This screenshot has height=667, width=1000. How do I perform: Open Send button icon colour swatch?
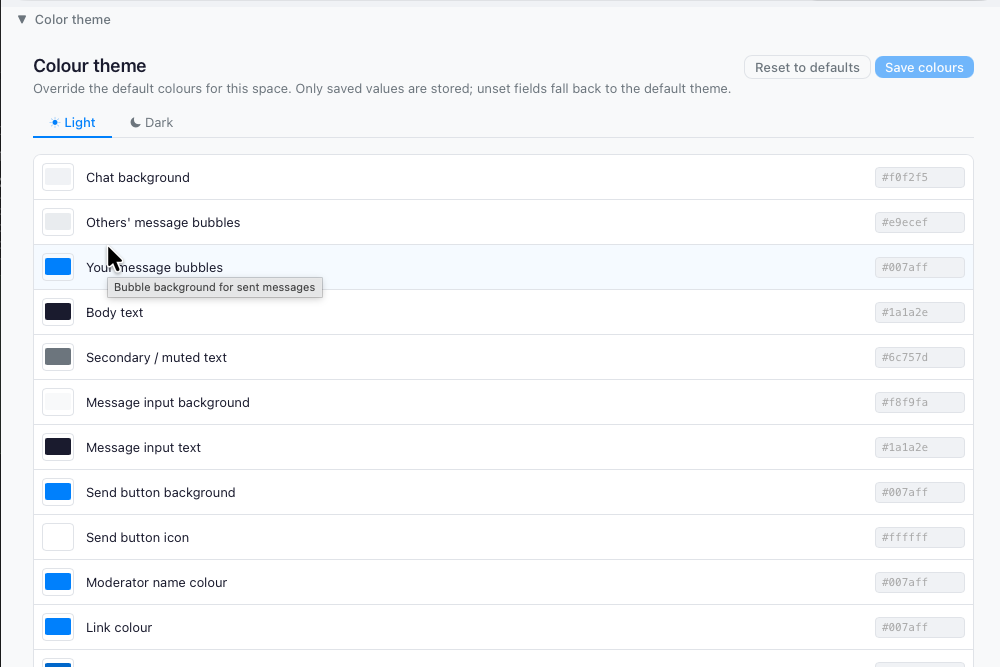point(58,538)
